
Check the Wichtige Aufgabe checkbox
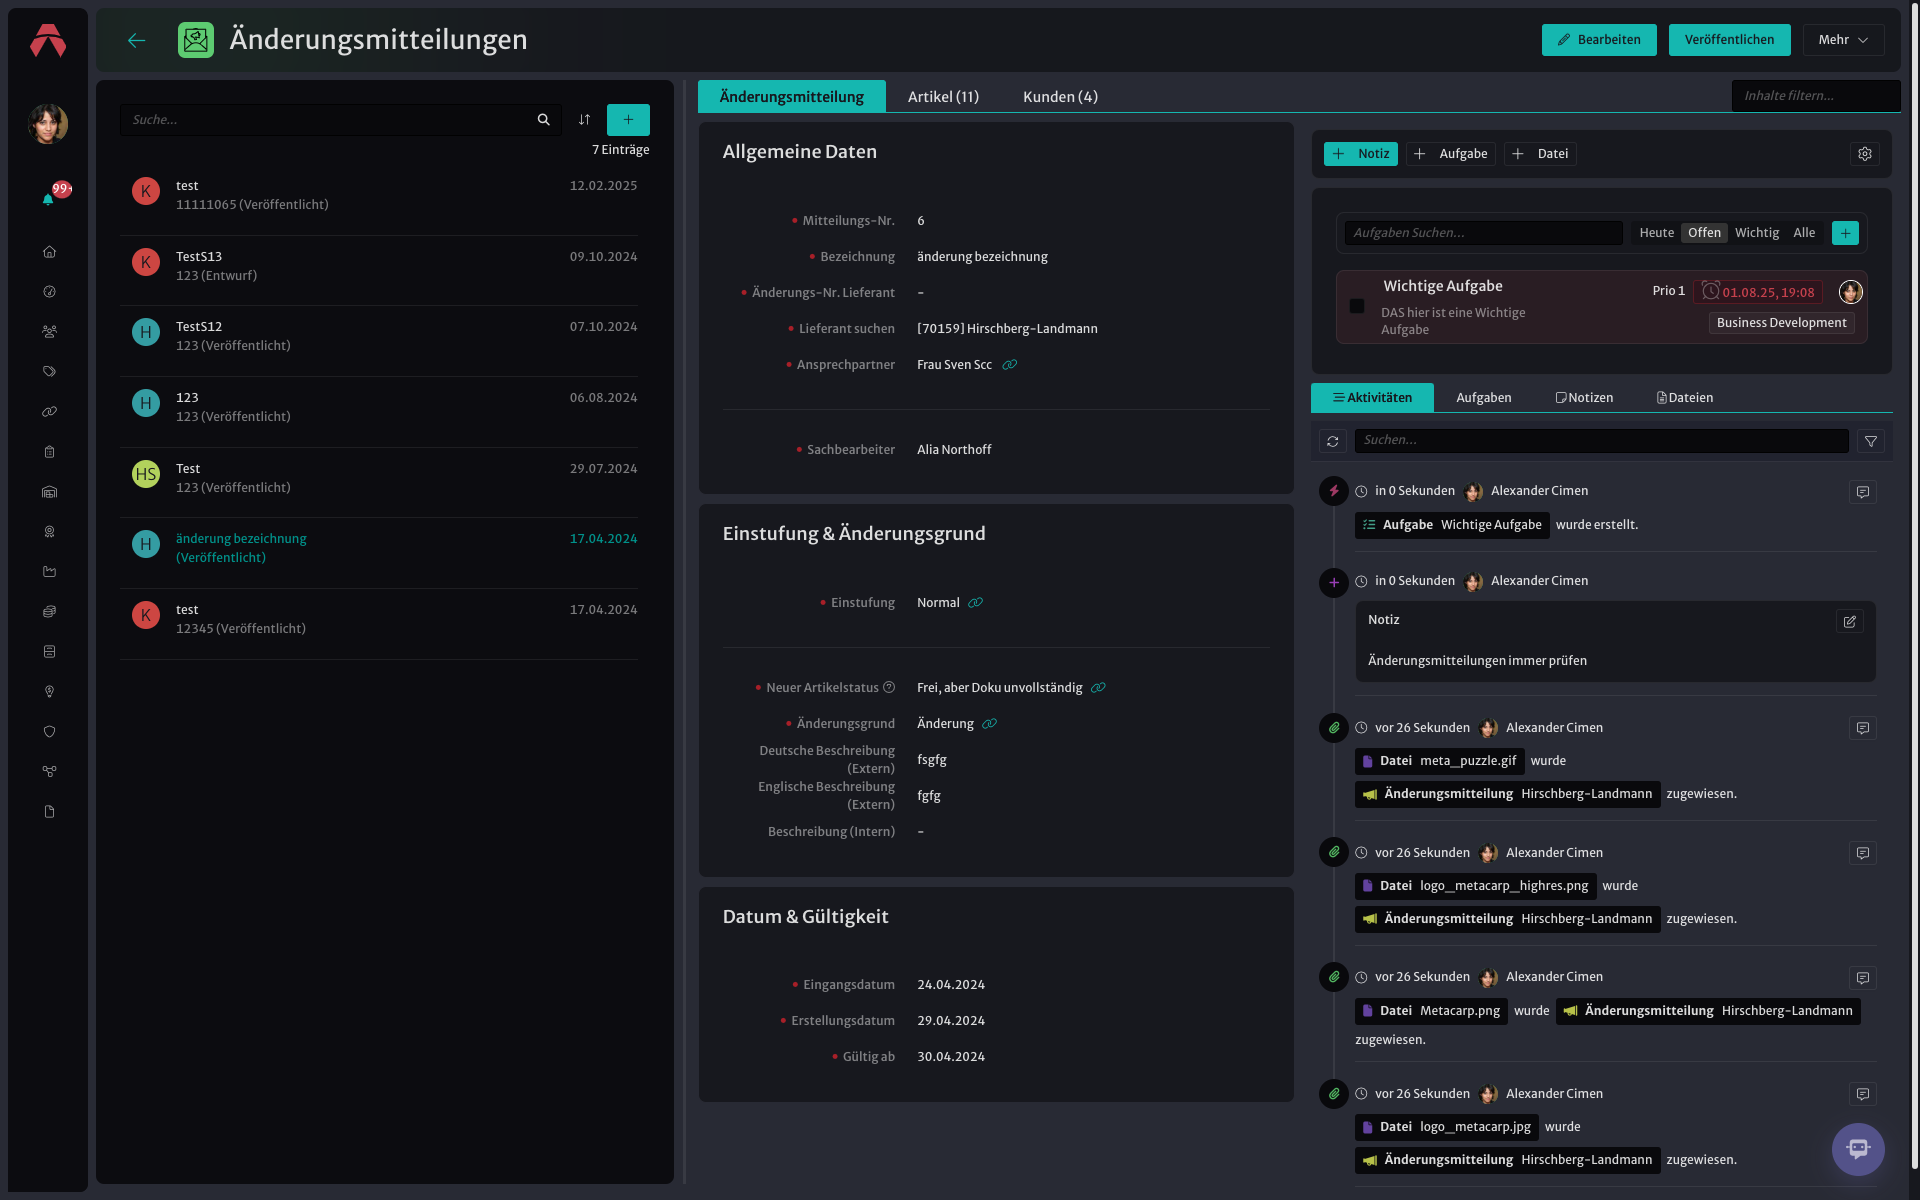[x=1357, y=306]
